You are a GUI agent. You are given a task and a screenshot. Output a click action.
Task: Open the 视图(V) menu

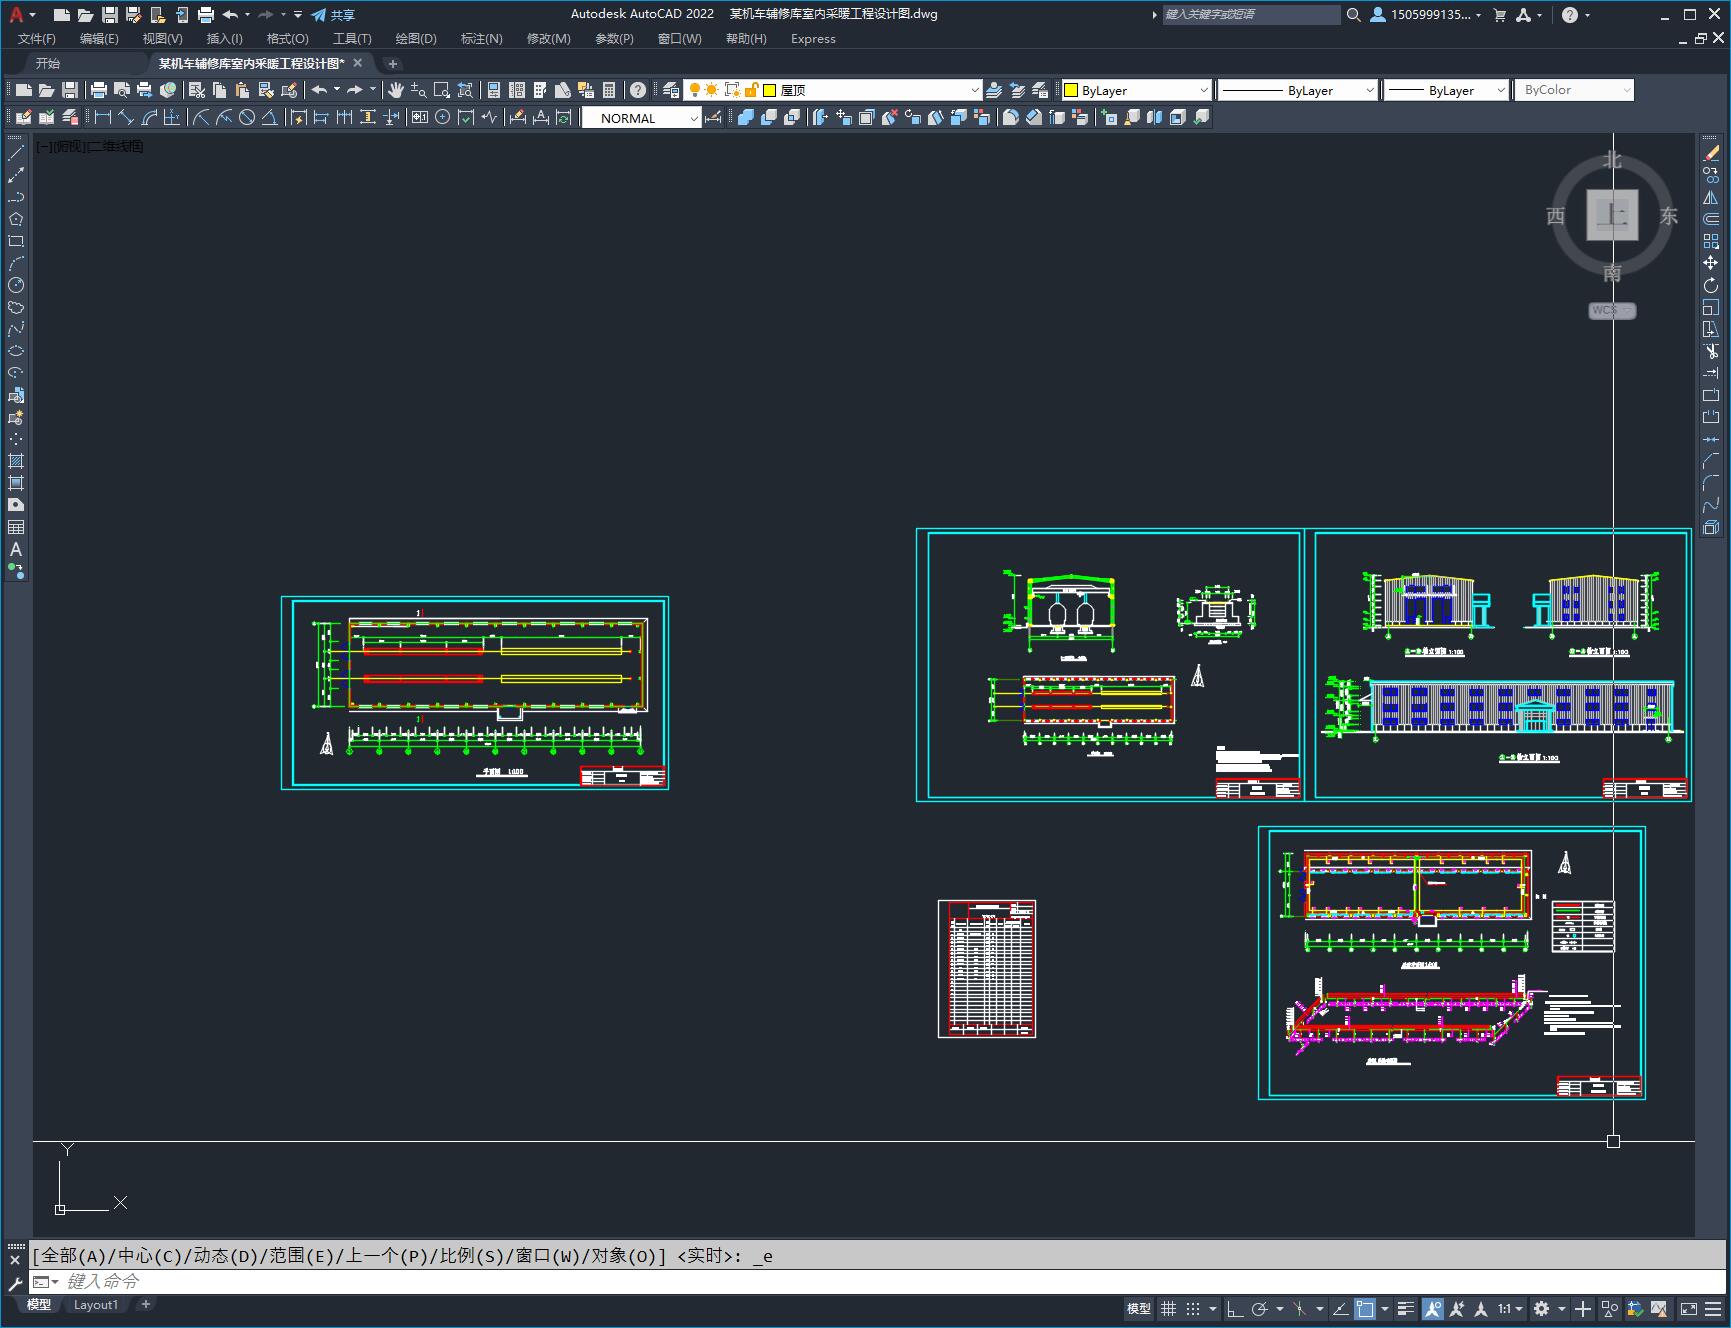pyautogui.click(x=162, y=38)
